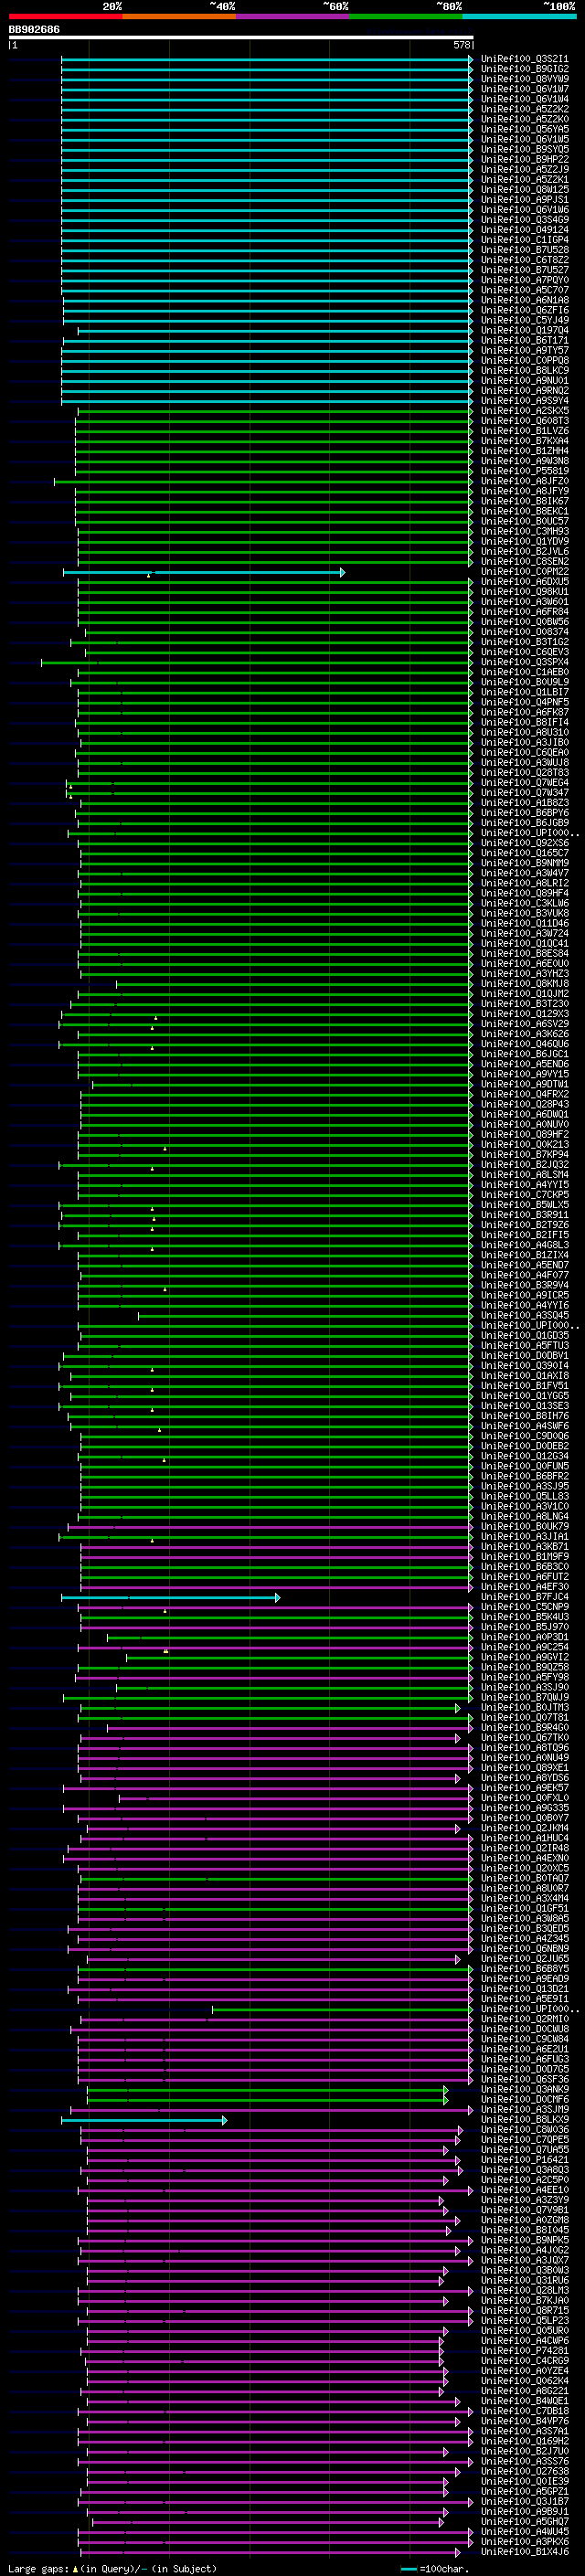Screen dimensions: 585x2576
Task: Select hit label UniRef100_P55819
Action: click(525, 471)
